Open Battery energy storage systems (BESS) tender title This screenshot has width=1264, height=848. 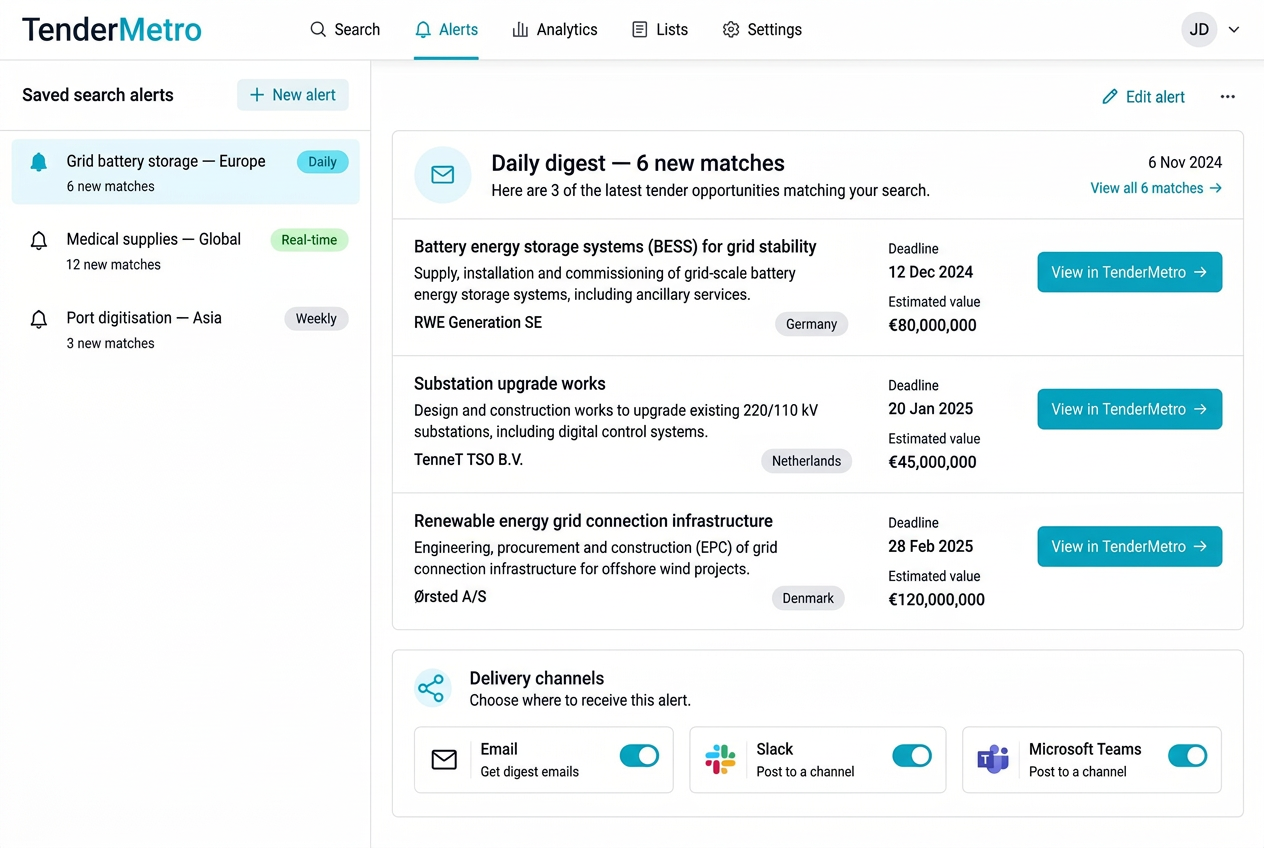pyautogui.click(x=615, y=246)
